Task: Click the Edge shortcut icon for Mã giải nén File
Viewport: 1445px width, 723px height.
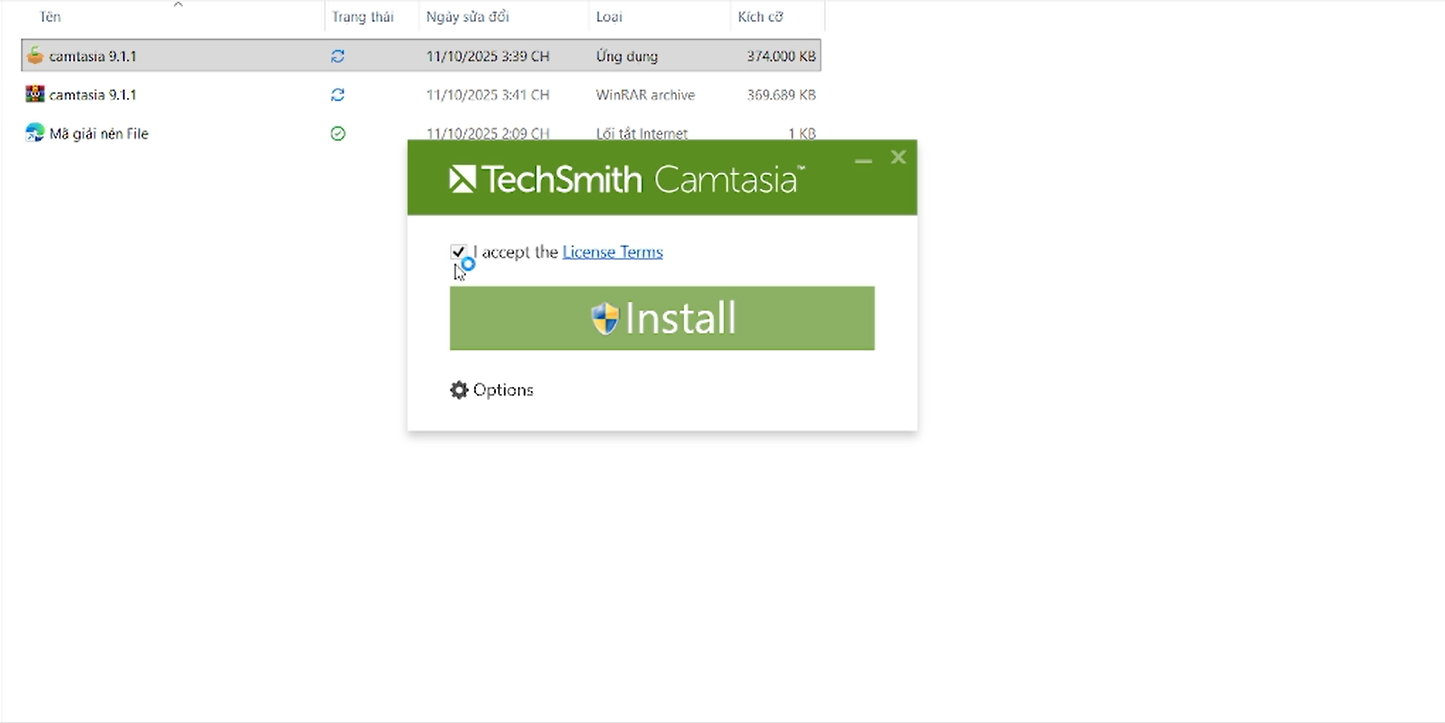Action: (35, 133)
